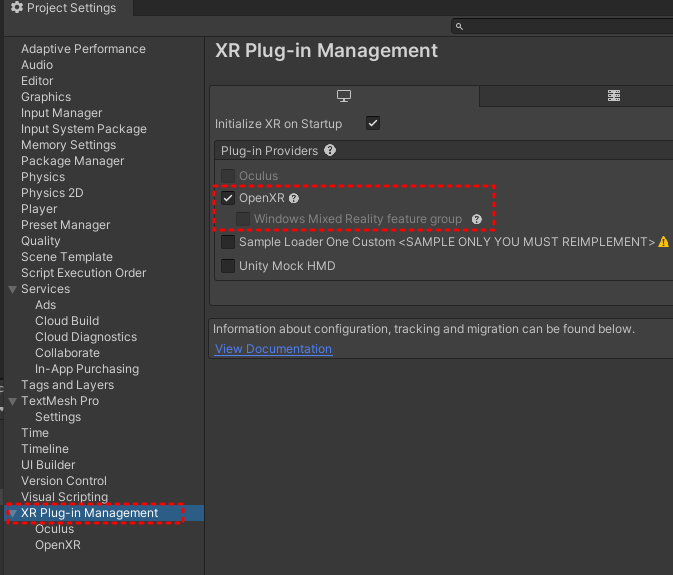673x575 pixels.
Task: Focus the settings search field
Action: [x=562, y=26]
